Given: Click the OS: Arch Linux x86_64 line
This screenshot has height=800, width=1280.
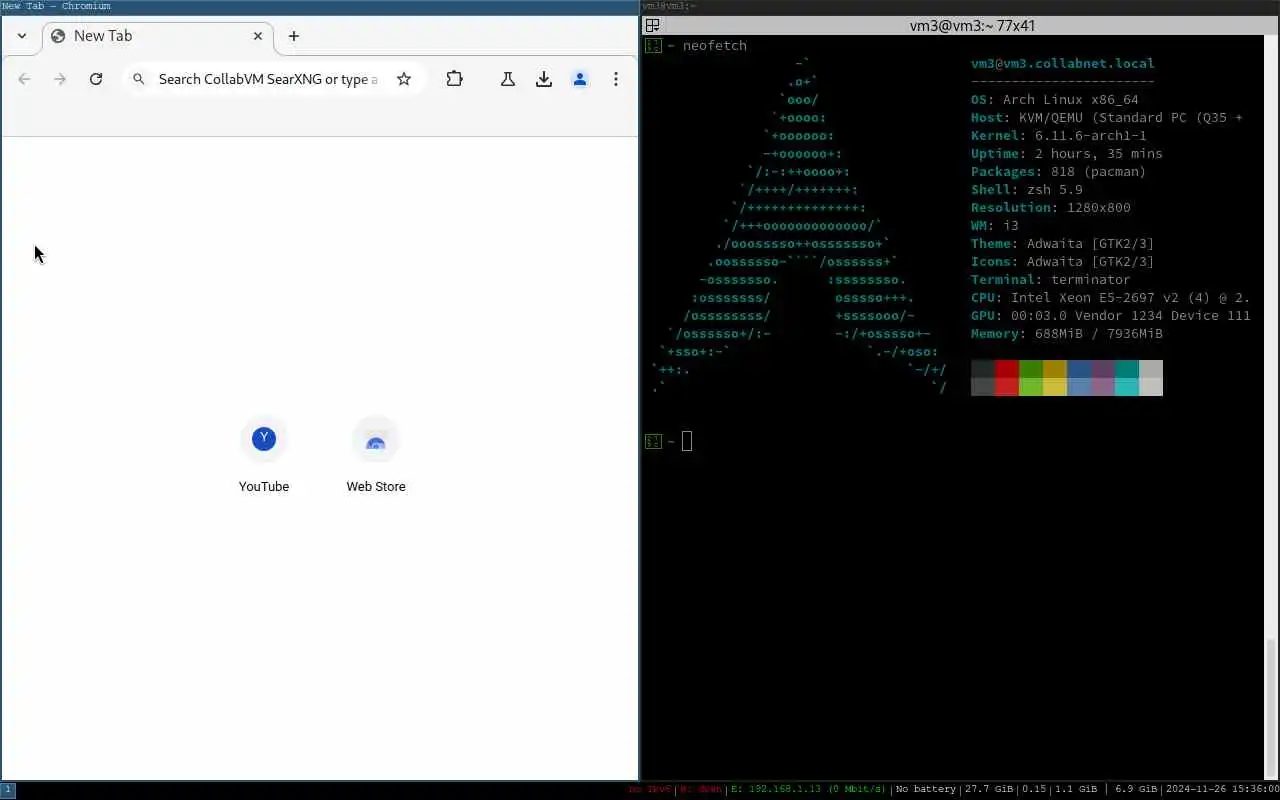Looking at the screenshot, I should pyautogui.click(x=1055, y=100).
